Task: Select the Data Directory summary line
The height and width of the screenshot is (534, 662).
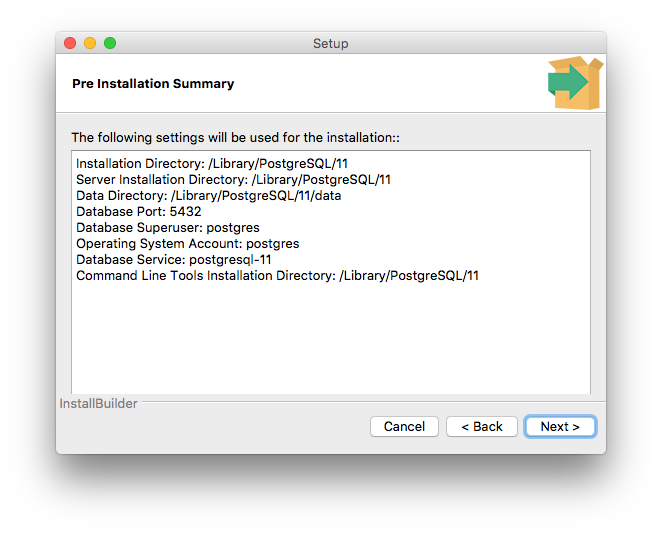Action: pyautogui.click(x=209, y=195)
